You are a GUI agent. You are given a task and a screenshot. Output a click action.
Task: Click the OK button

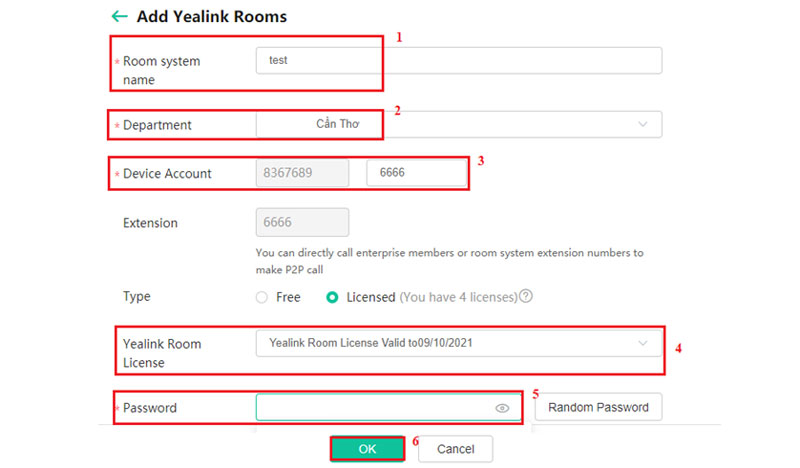click(367, 449)
